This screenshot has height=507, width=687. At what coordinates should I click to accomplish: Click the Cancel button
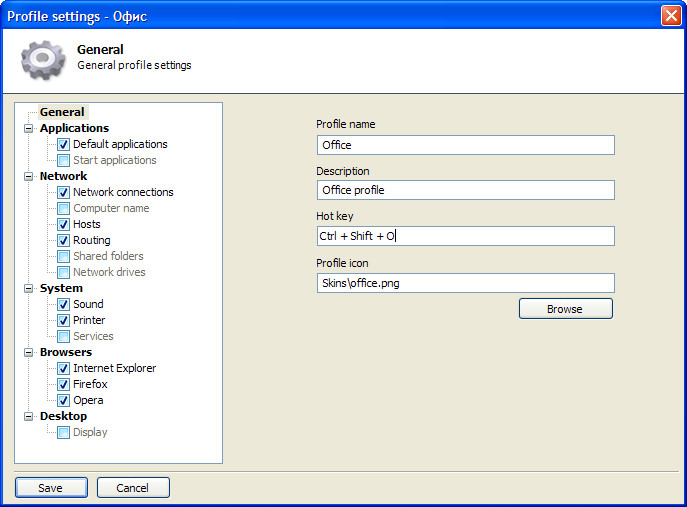(133, 488)
